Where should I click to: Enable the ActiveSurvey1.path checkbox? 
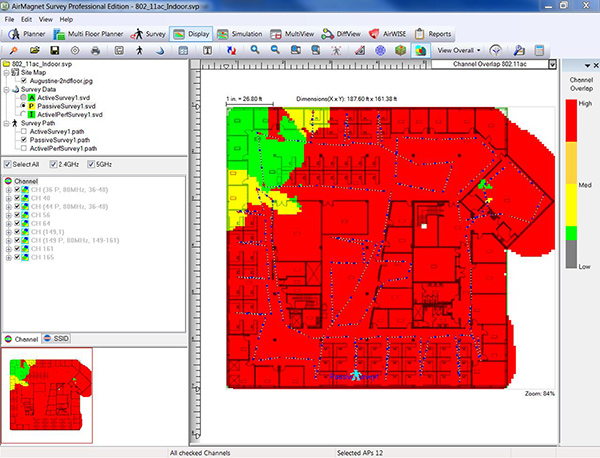[x=22, y=130]
